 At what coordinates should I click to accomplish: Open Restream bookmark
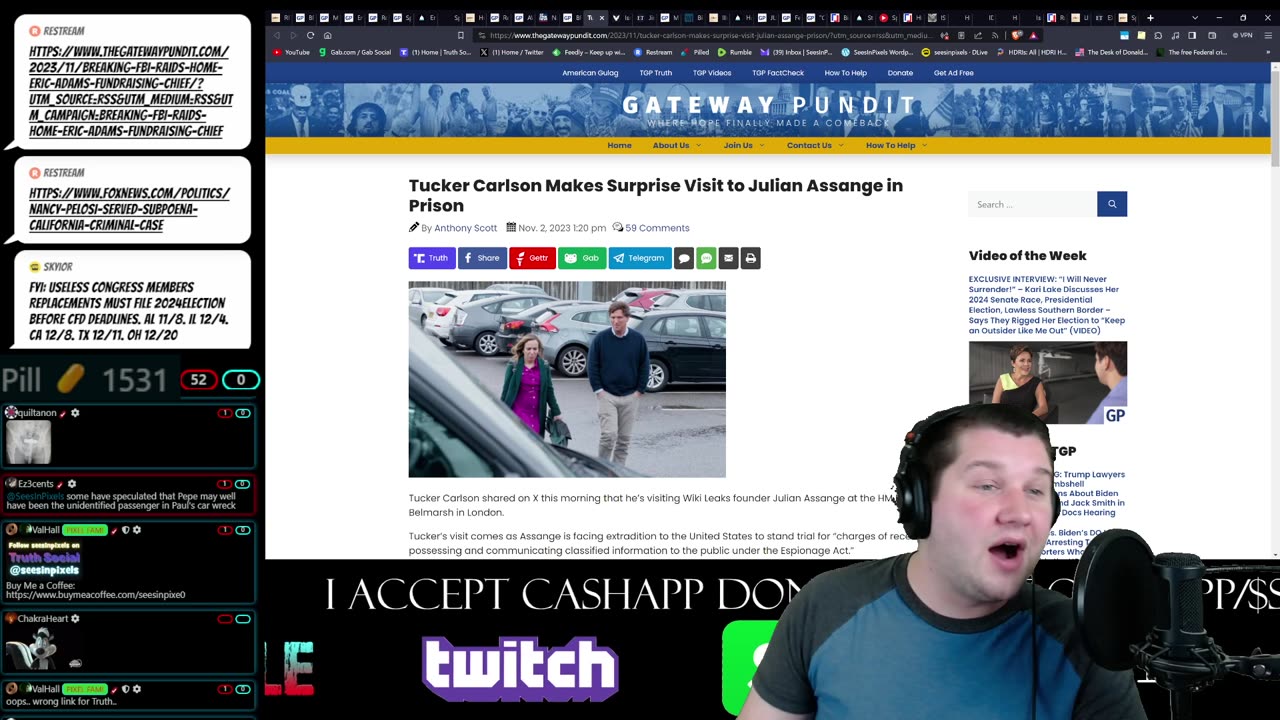pos(653,52)
